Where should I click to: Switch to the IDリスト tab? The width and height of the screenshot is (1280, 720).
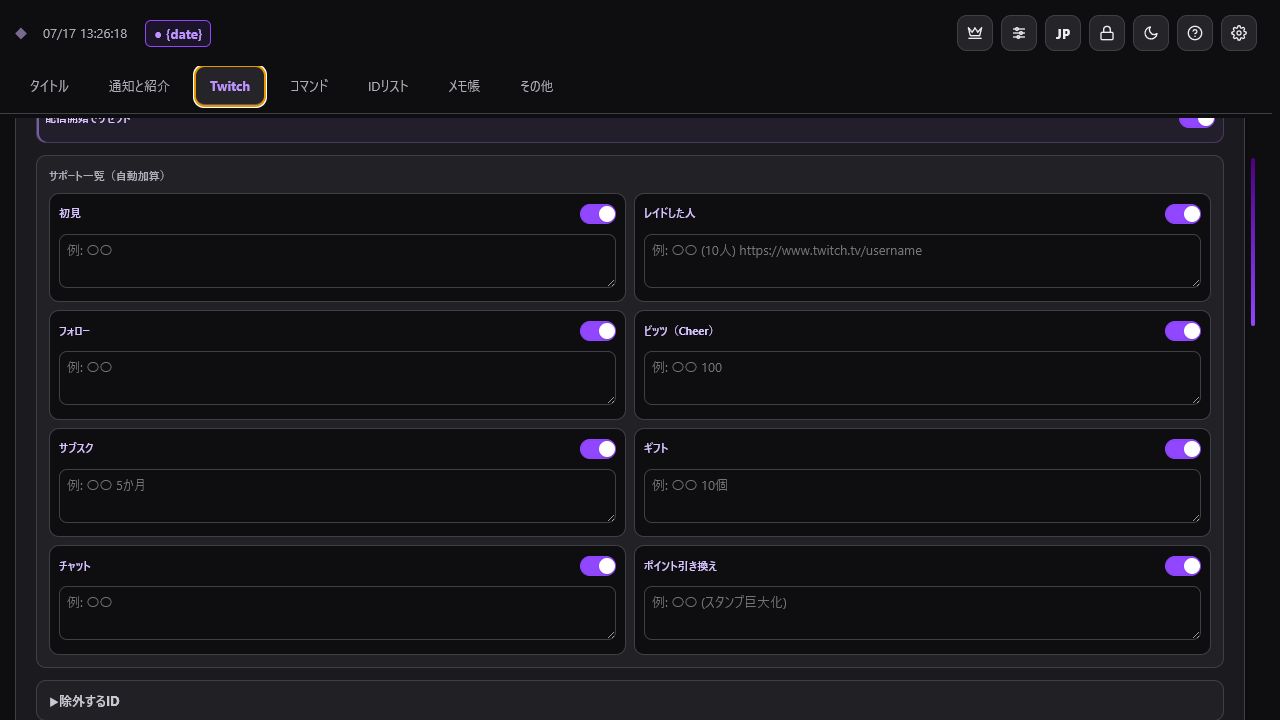tap(388, 86)
